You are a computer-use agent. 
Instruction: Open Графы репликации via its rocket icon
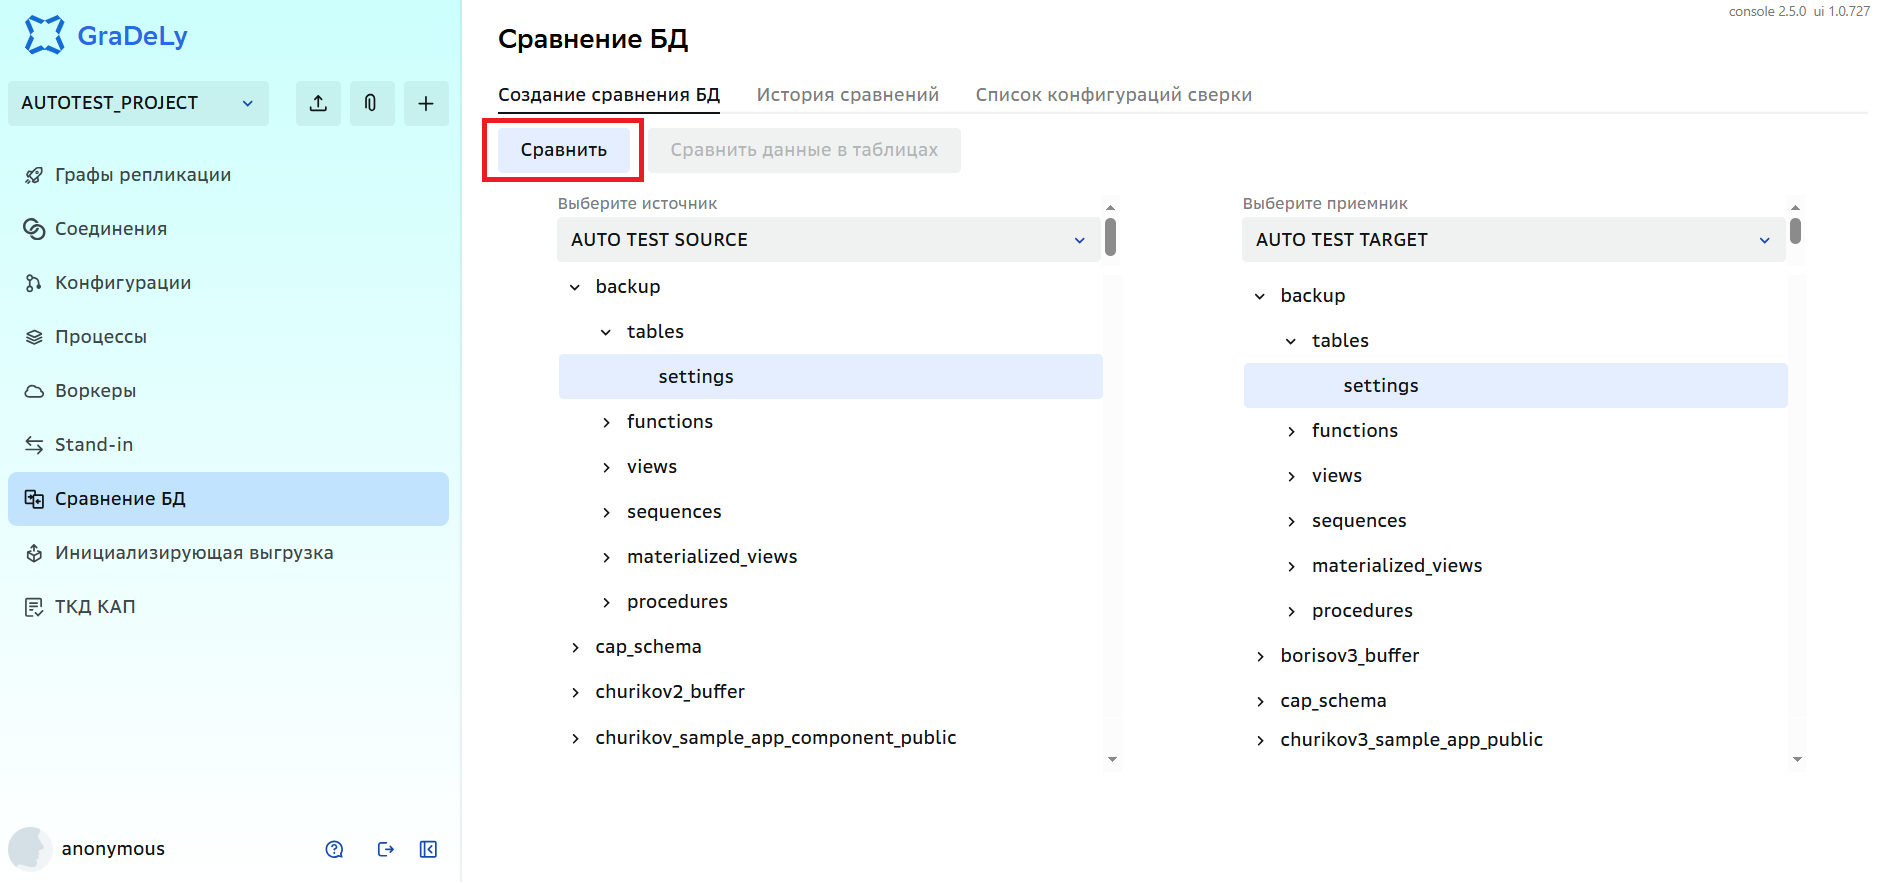pyautogui.click(x=34, y=175)
